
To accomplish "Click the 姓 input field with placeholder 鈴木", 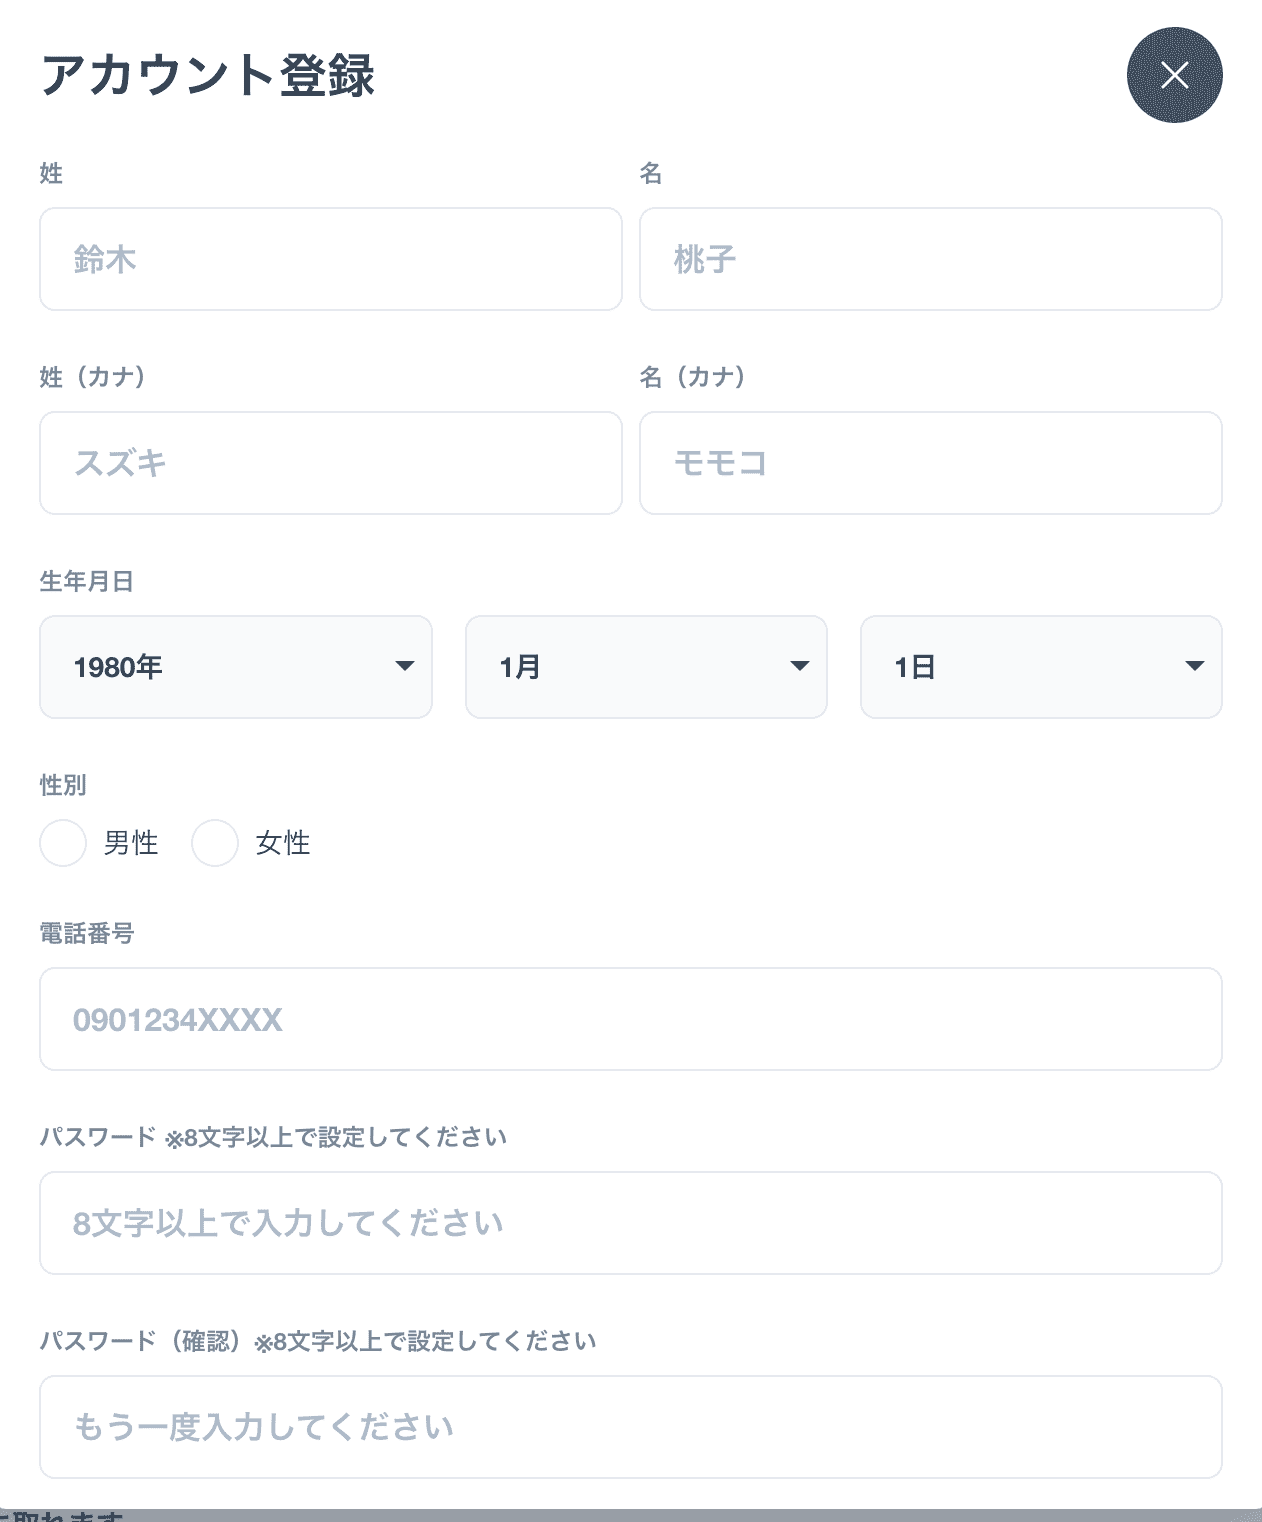I will click(331, 259).
